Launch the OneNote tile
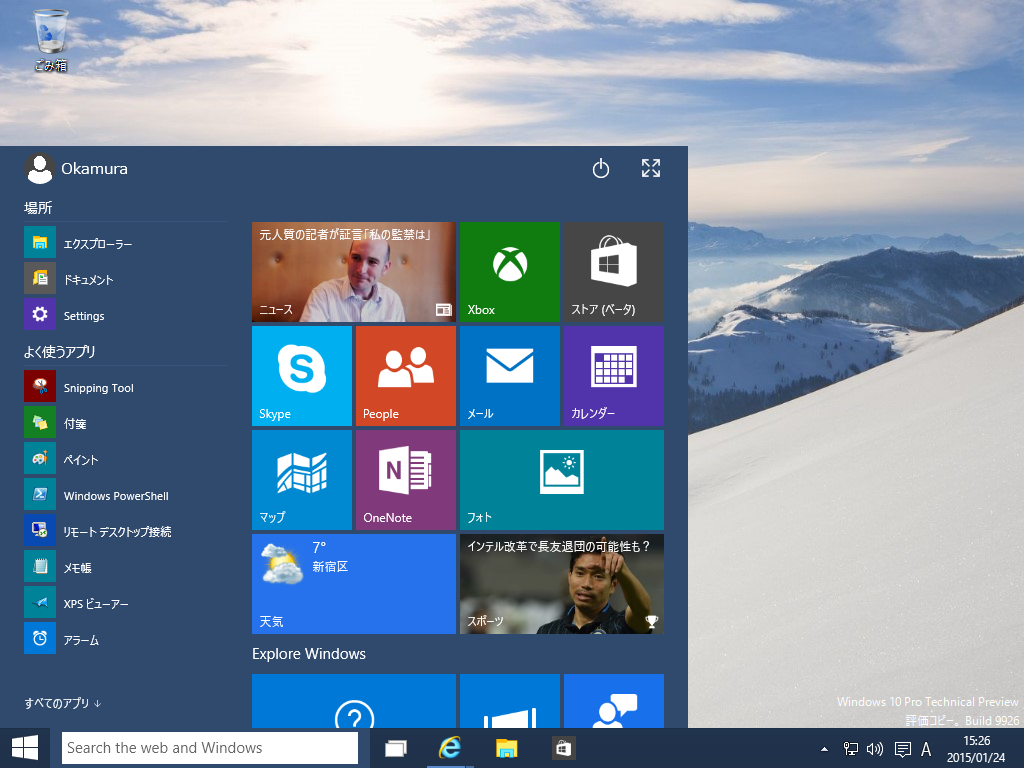 (x=406, y=479)
